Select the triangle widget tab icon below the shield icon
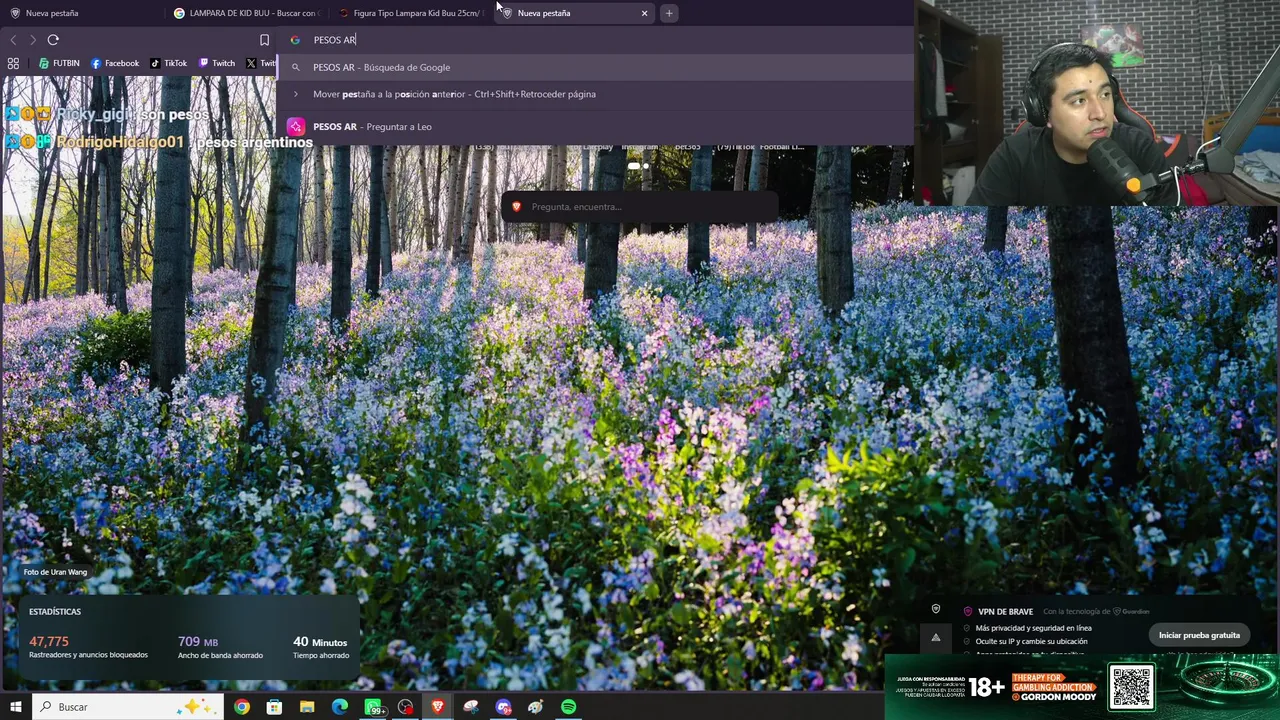The width and height of the screenshot is (1280, 720). point(936,638)
